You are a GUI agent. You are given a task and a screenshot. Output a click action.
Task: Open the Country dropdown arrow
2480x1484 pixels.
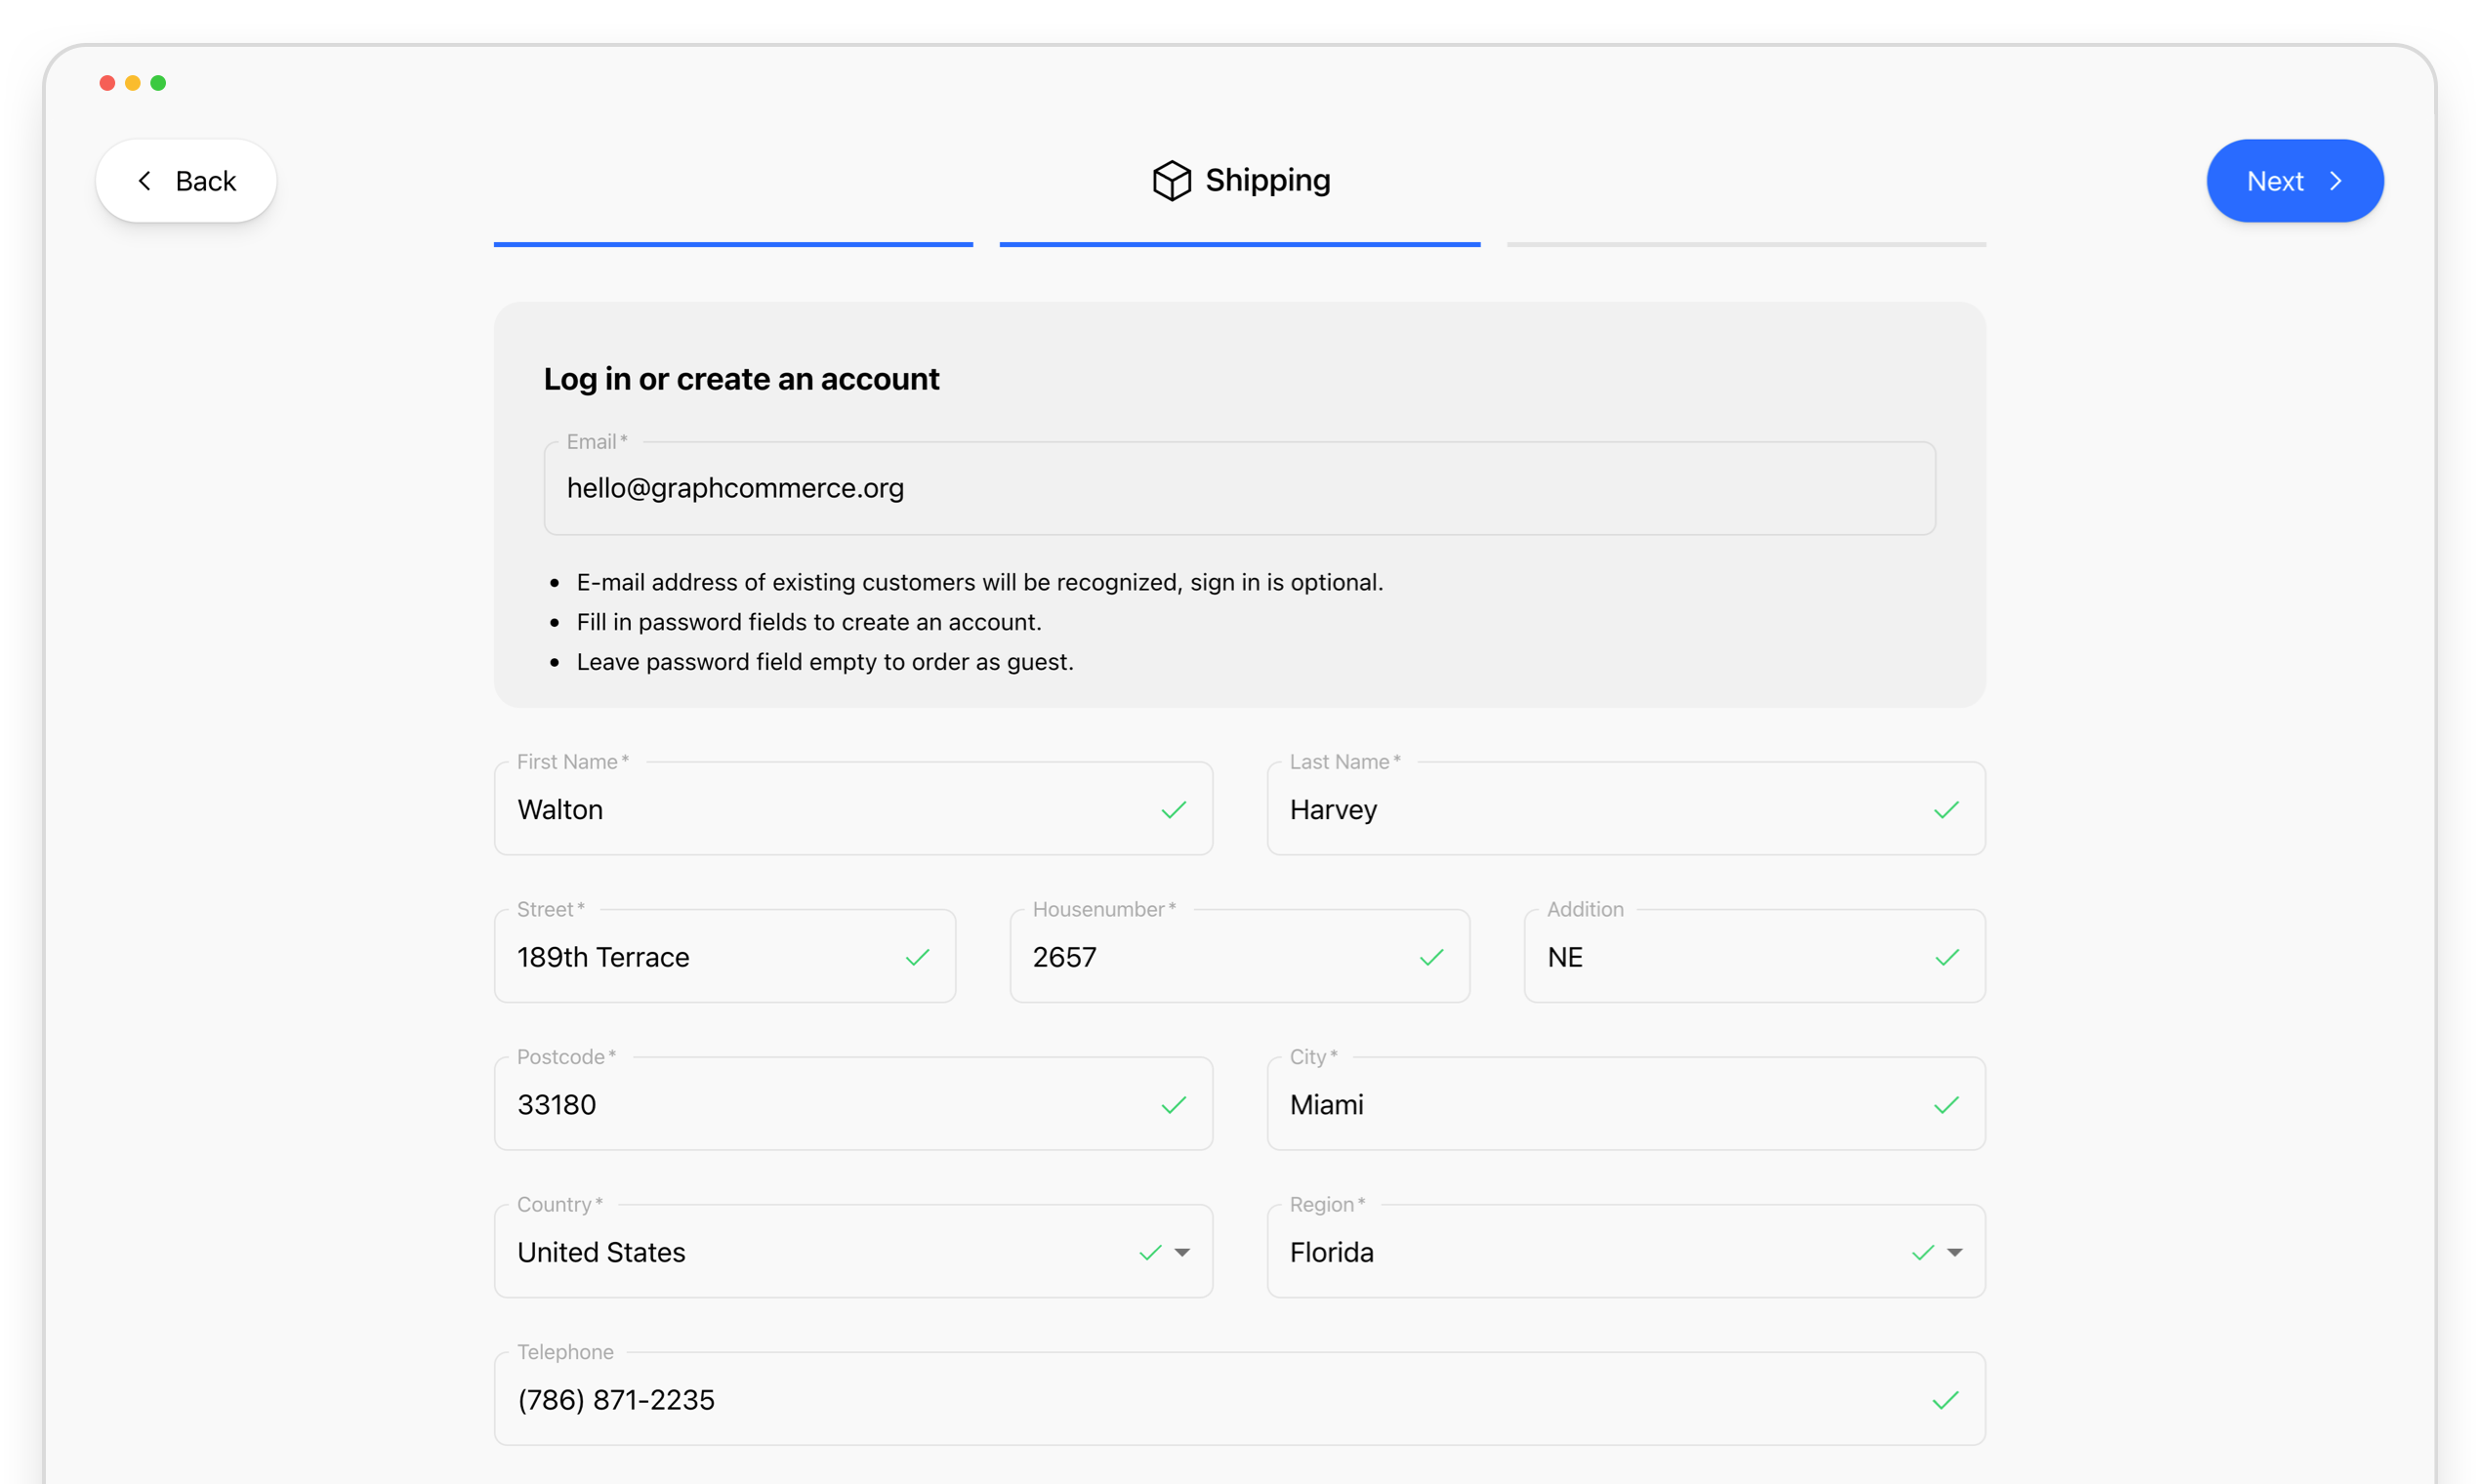pyautogui.click(x=1182, y=1252)
